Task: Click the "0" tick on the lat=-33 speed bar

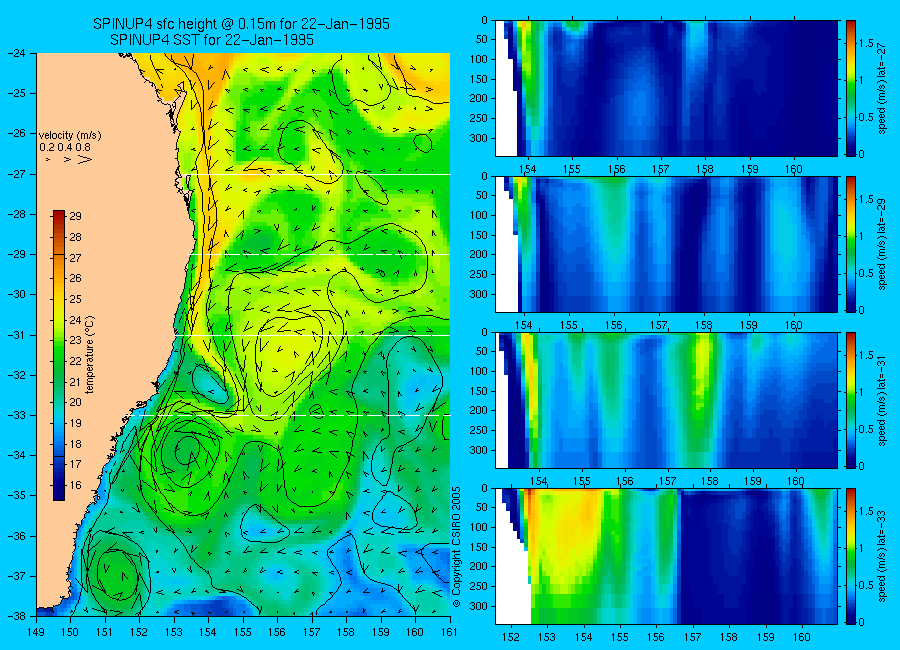Action: (862, 622)
